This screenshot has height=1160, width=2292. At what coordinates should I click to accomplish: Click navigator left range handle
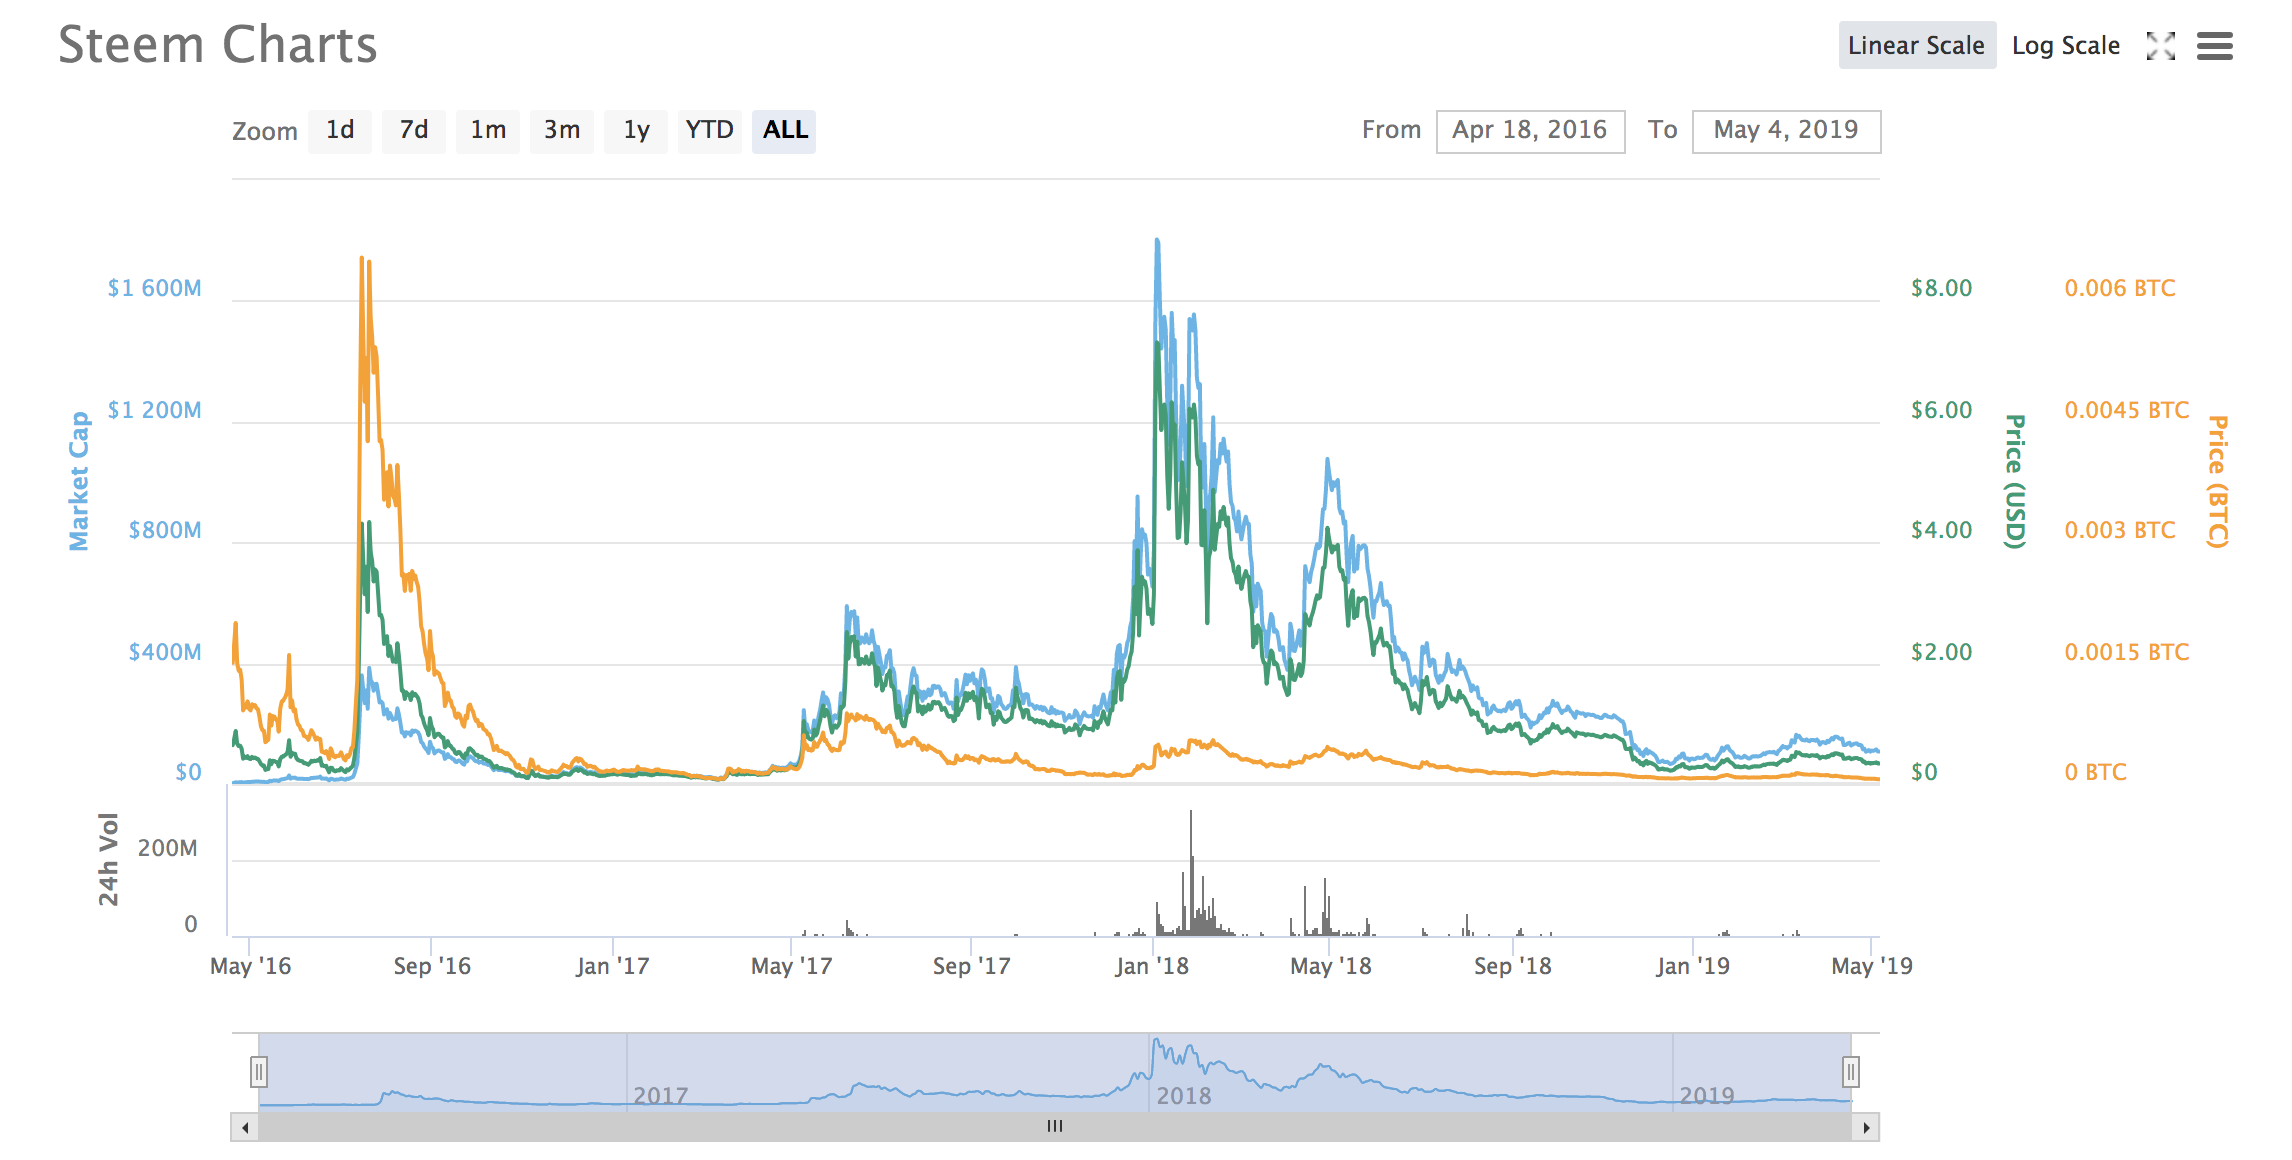coord(259,1072)
